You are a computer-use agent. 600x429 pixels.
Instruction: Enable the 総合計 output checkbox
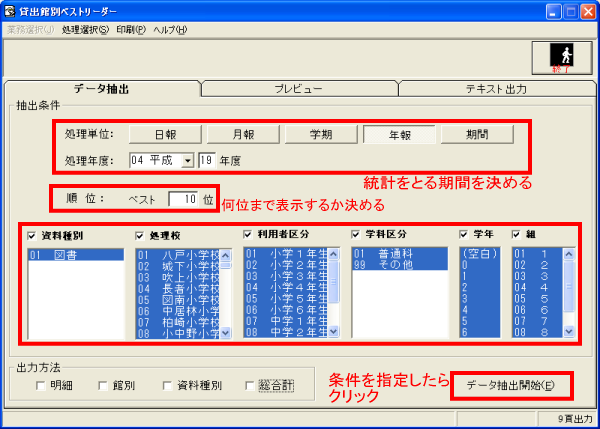pos(249,385)
